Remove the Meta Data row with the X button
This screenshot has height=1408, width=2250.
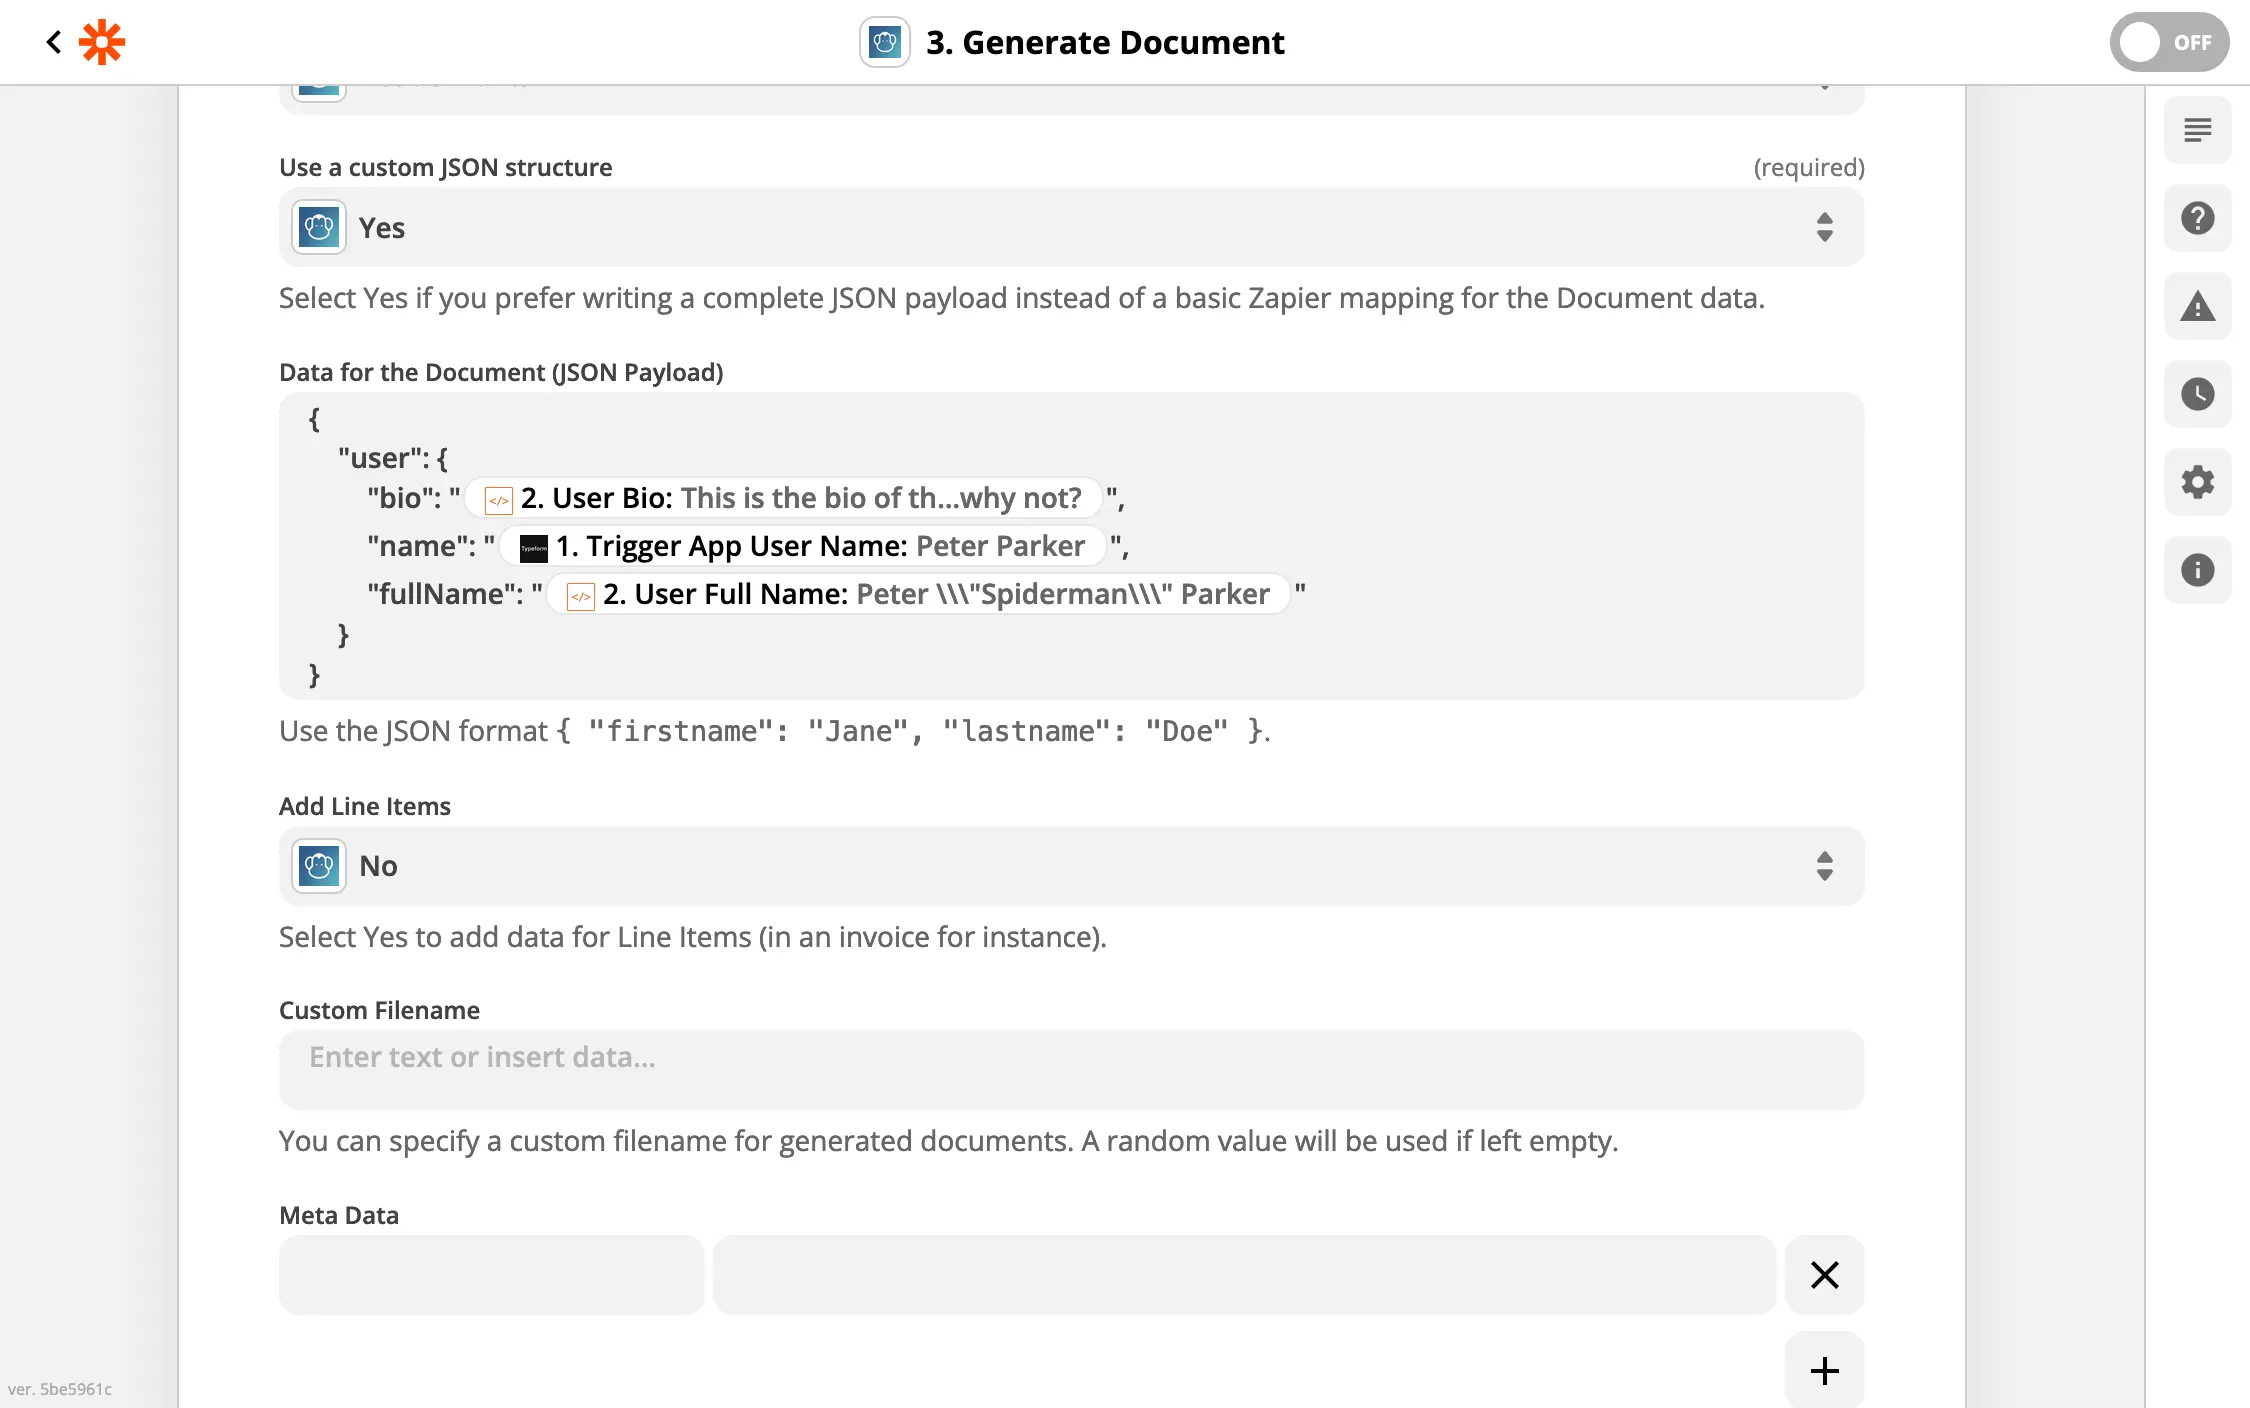(x=1824, y=1275)
